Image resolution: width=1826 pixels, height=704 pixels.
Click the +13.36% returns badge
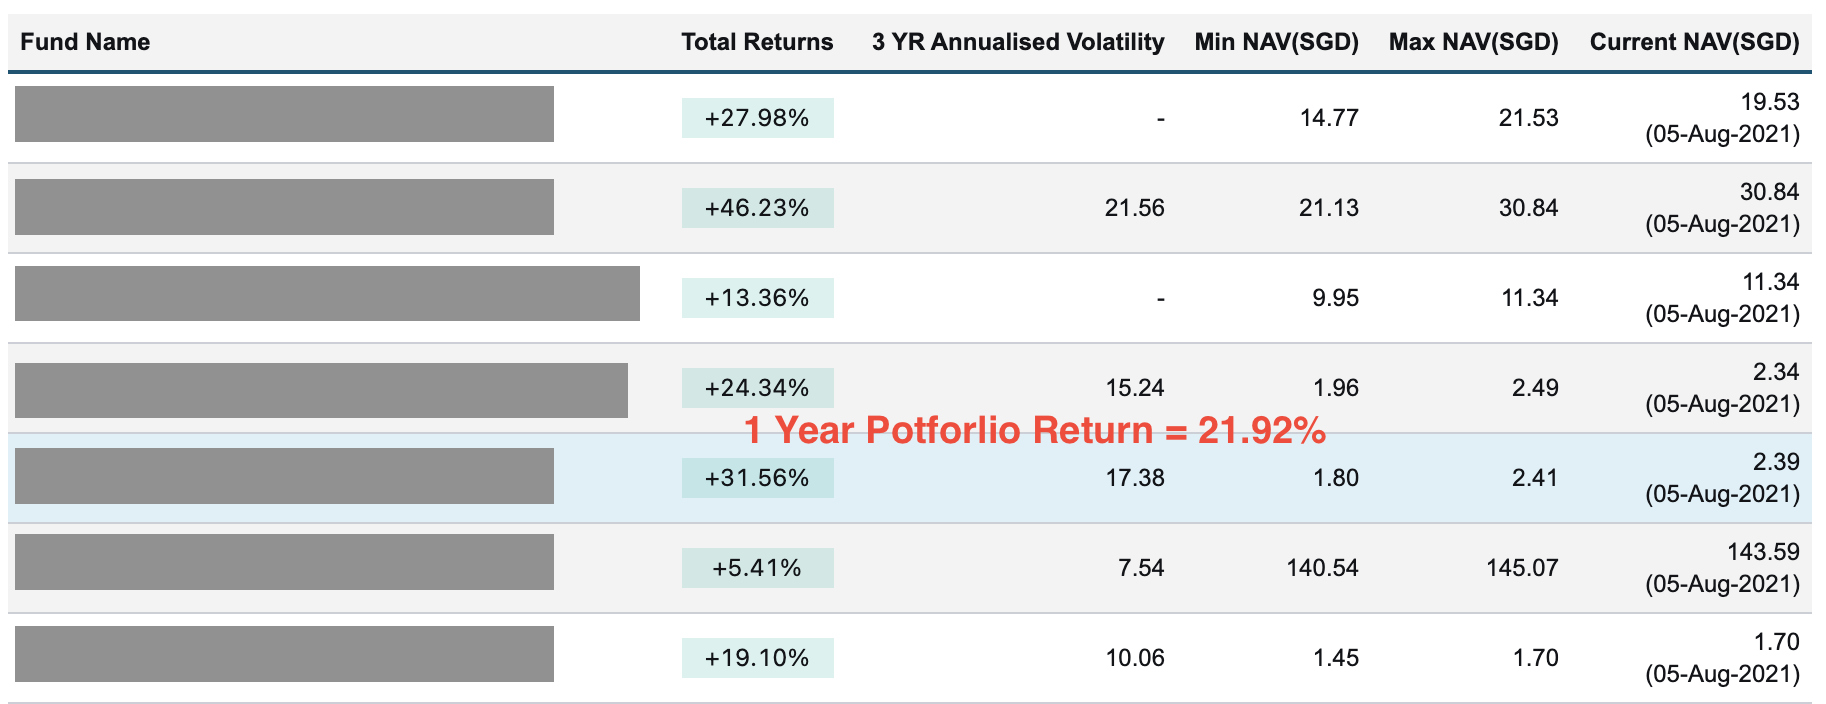tap(757, 298)
